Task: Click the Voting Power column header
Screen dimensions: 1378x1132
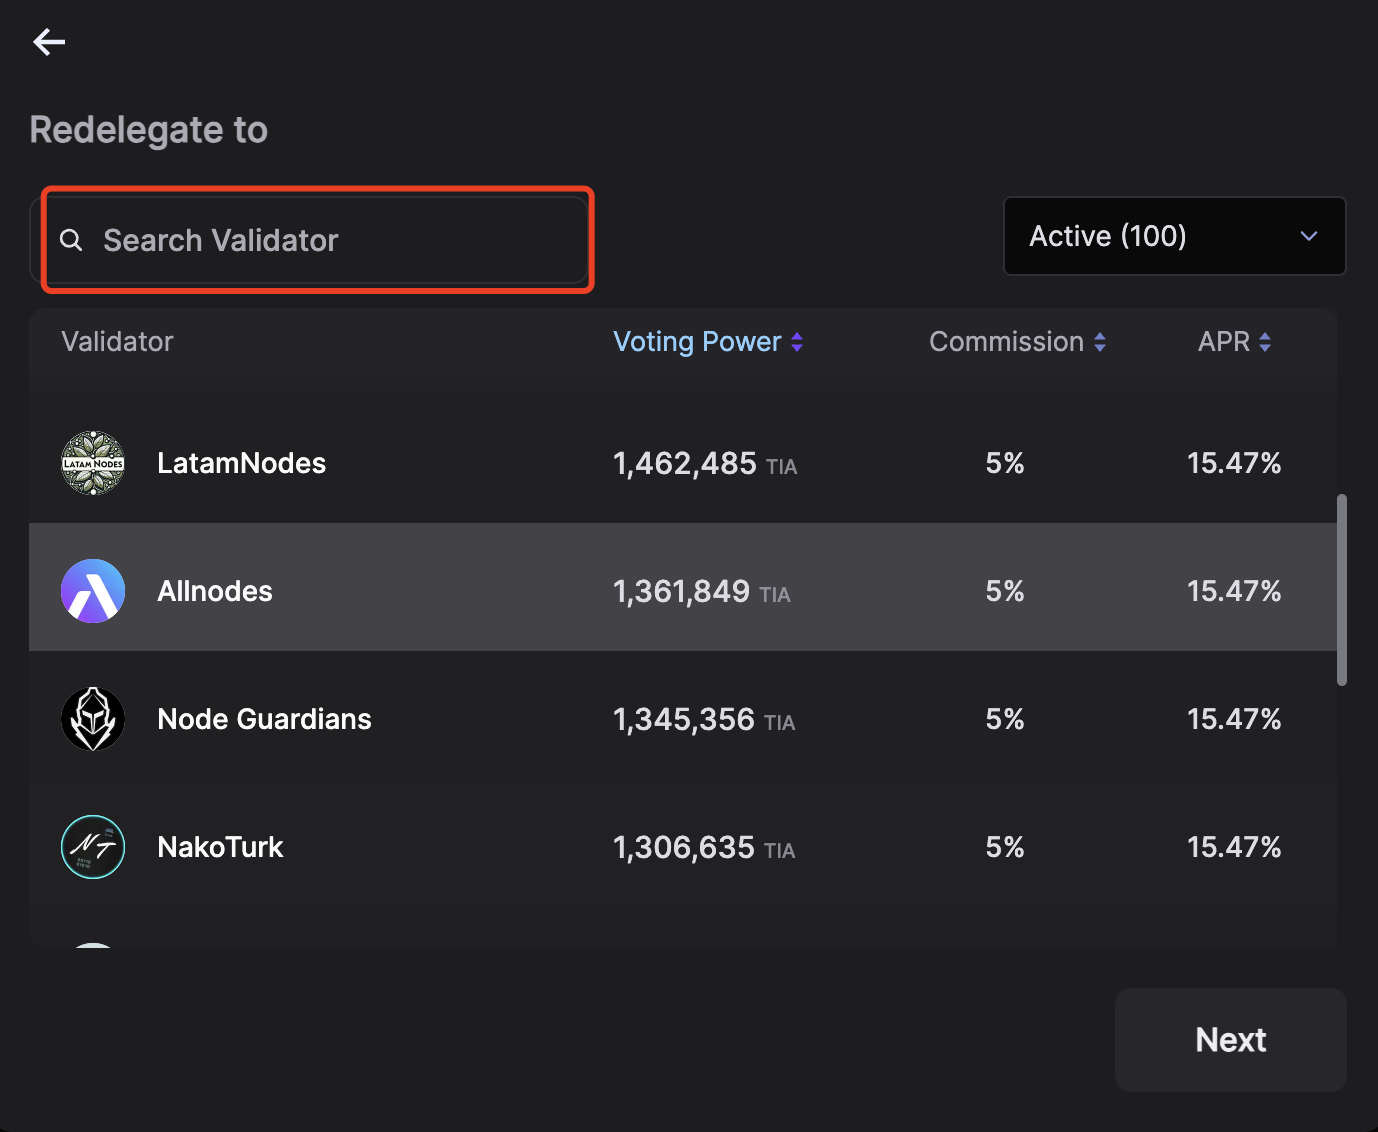Action: (x=696, y=342)
